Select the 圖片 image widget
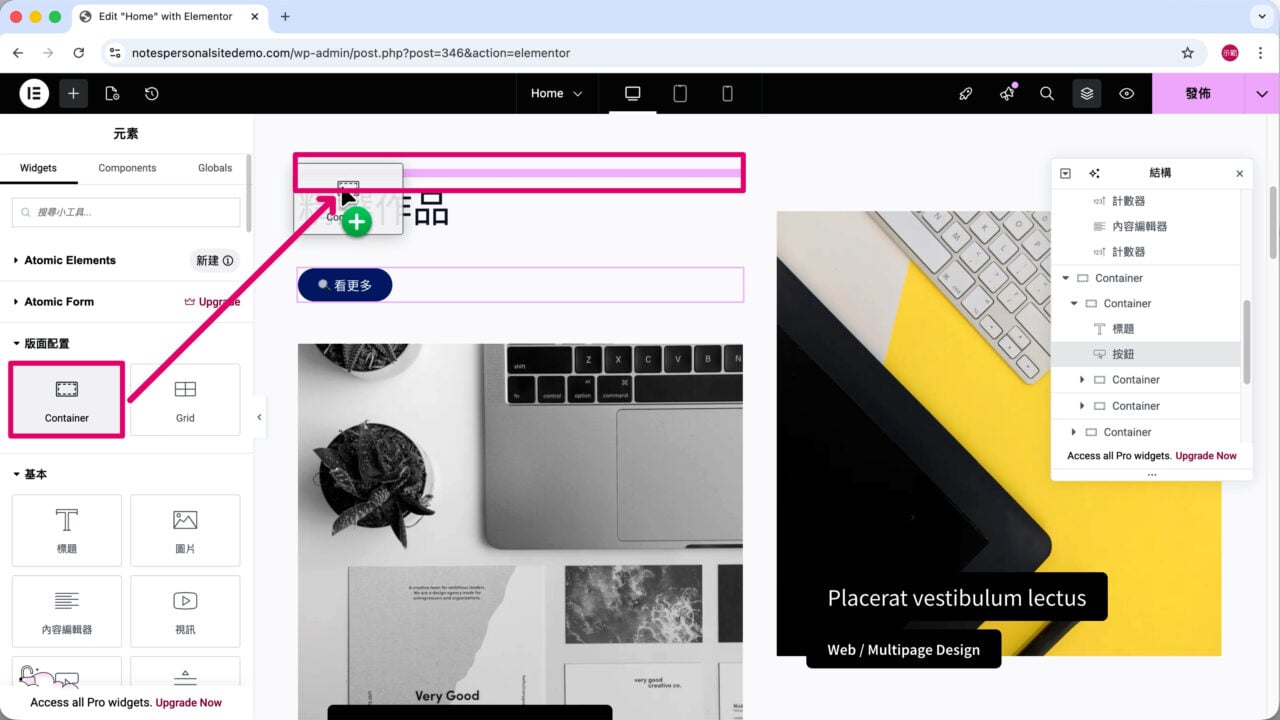The height and width of the screenshot is (720, 1280). [185, 530]
